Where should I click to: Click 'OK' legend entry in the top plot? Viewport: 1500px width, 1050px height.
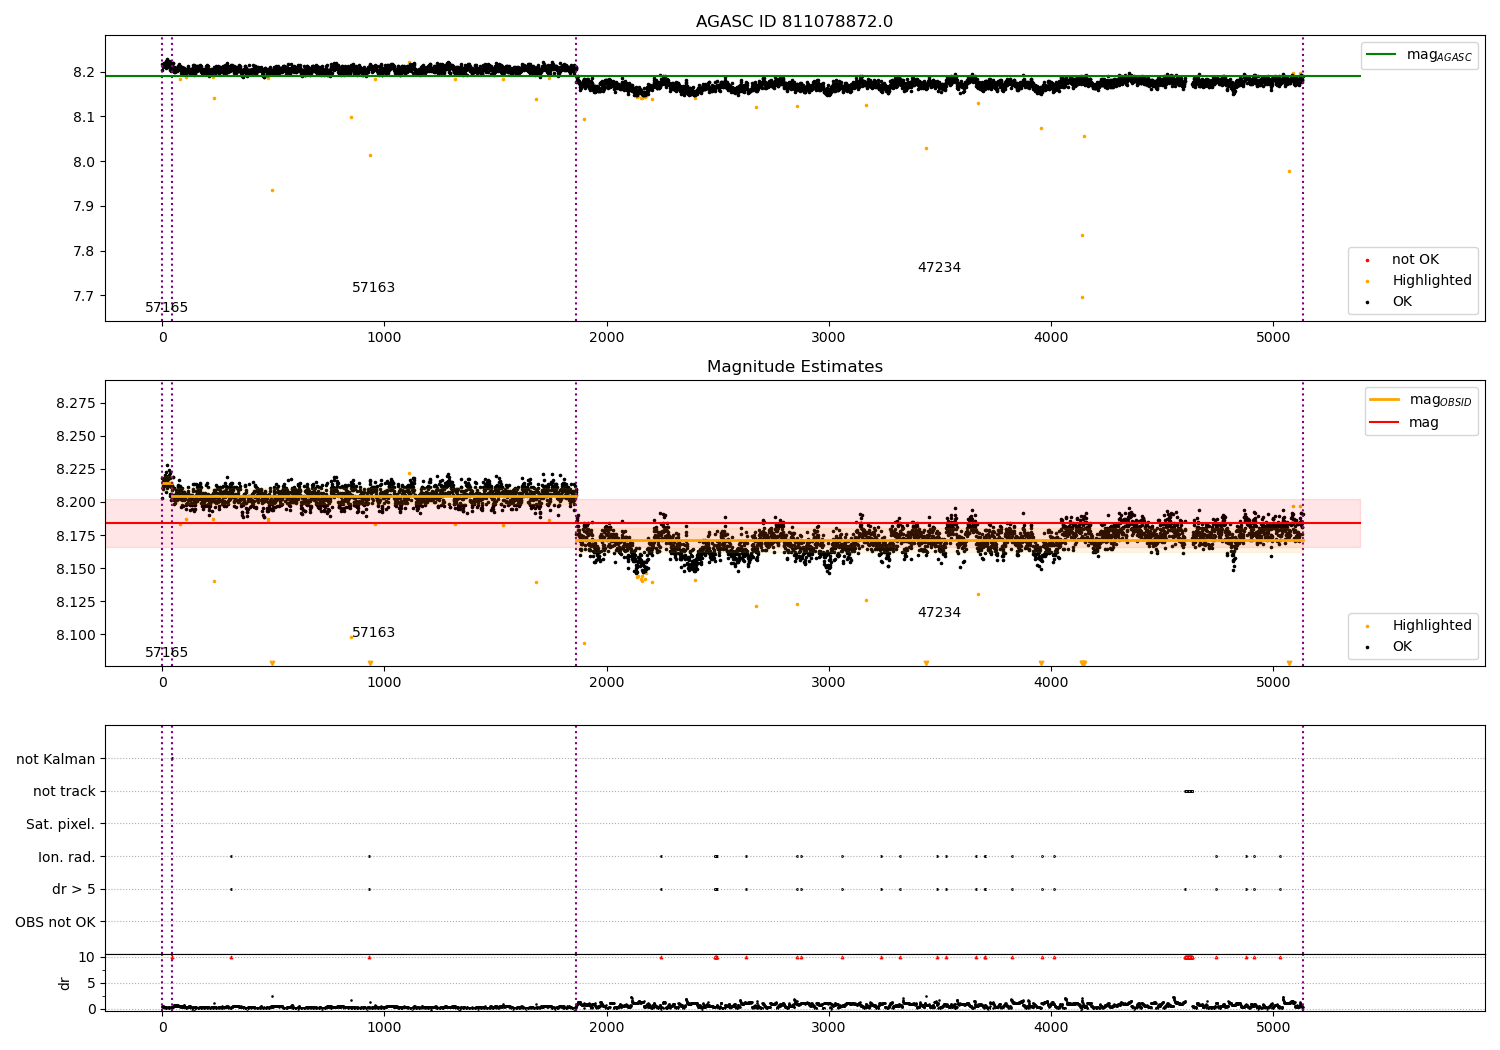point(1390,302)
